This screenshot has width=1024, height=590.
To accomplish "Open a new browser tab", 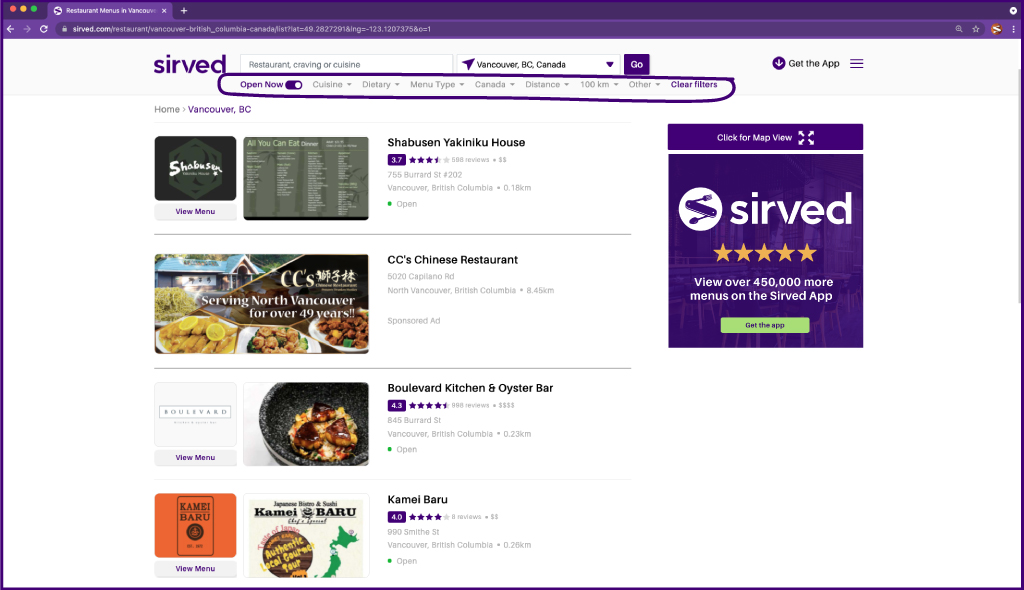I will (184, 10).
